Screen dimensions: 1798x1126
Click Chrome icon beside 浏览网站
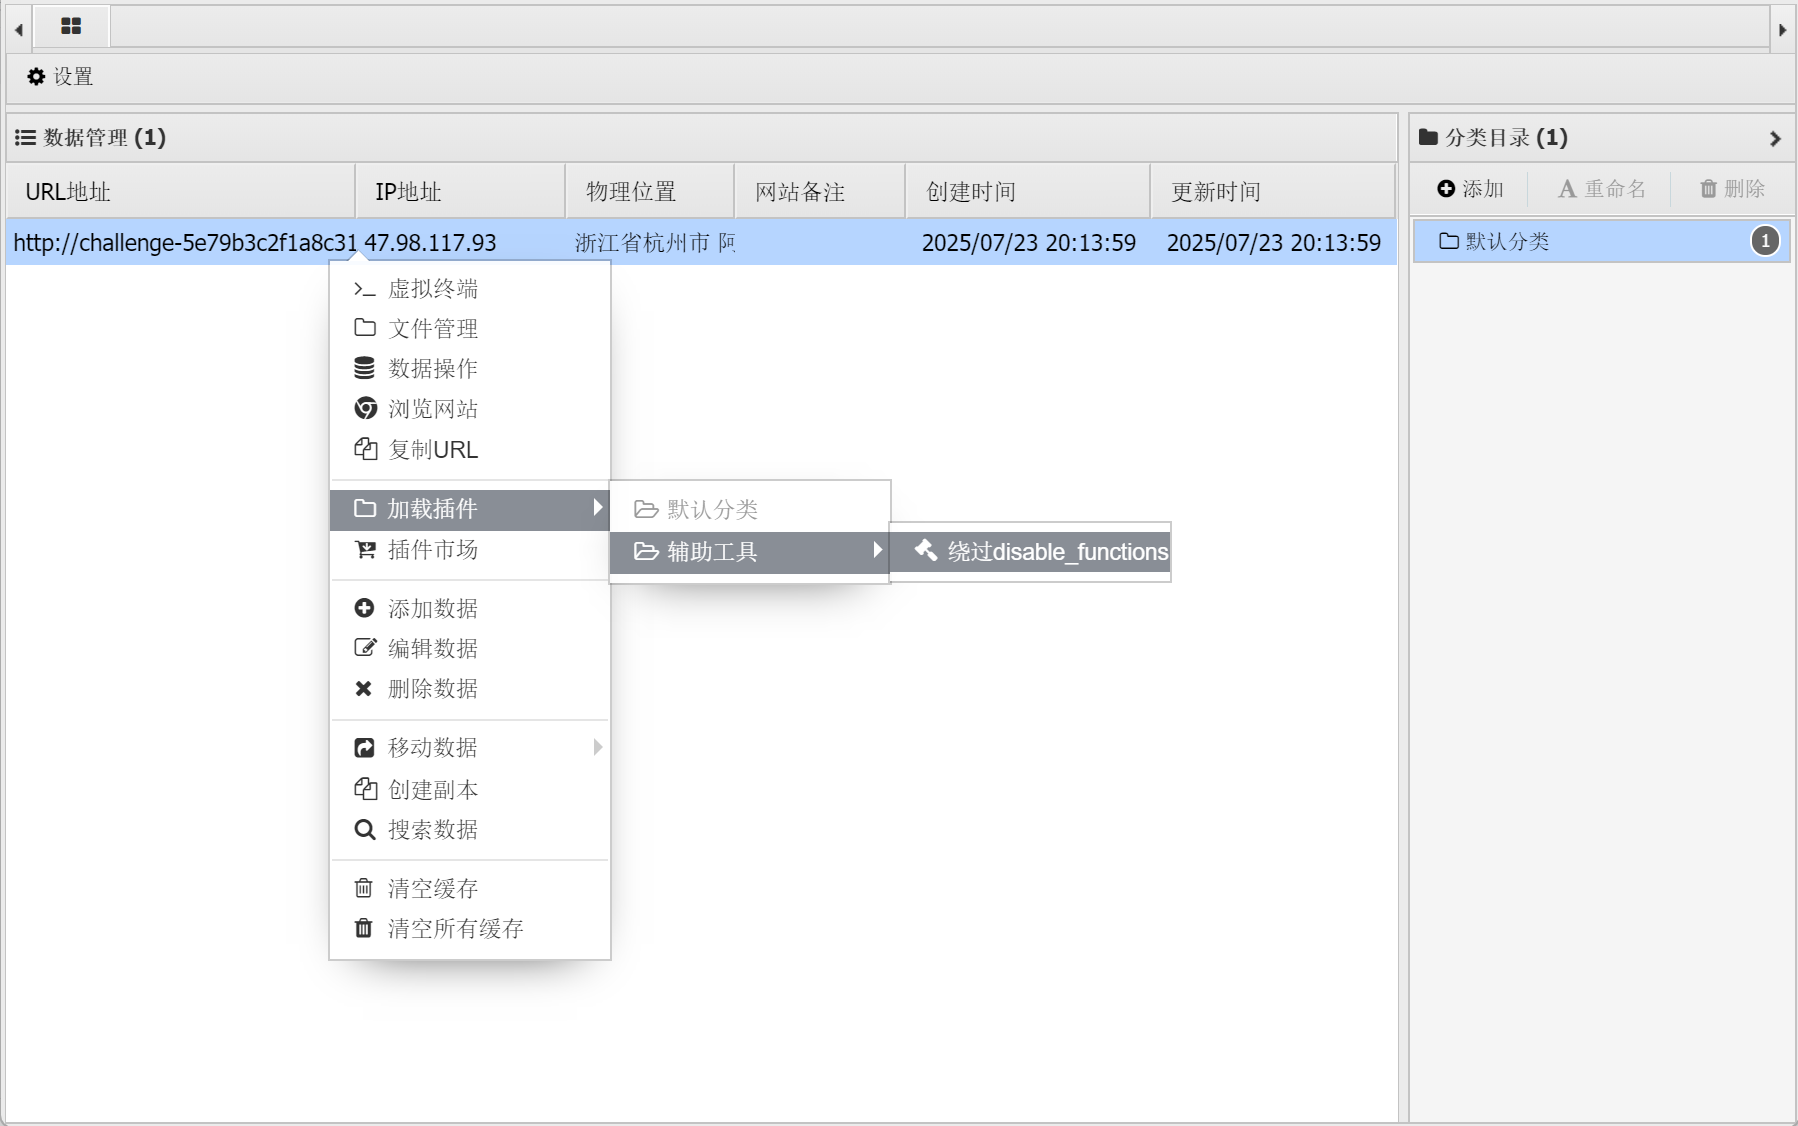(365, 408)
